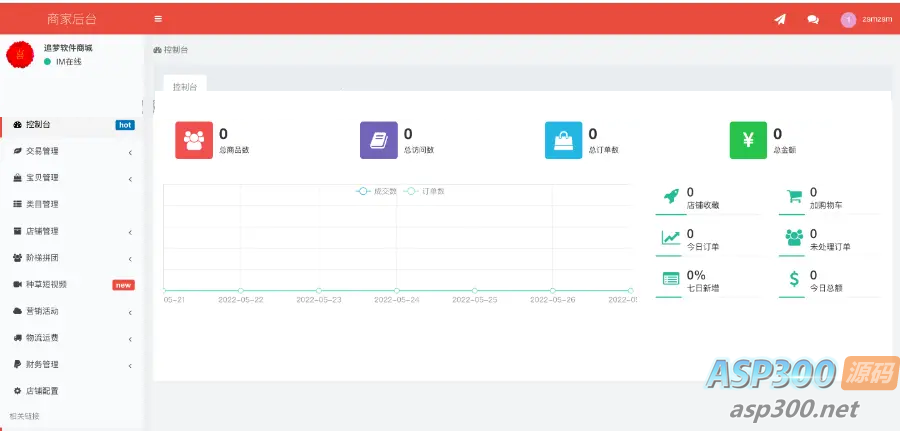Toggle the 成交数 series in chart legend
The height and width of the screenshot is (431, 900).
click(x=377, y=191)
